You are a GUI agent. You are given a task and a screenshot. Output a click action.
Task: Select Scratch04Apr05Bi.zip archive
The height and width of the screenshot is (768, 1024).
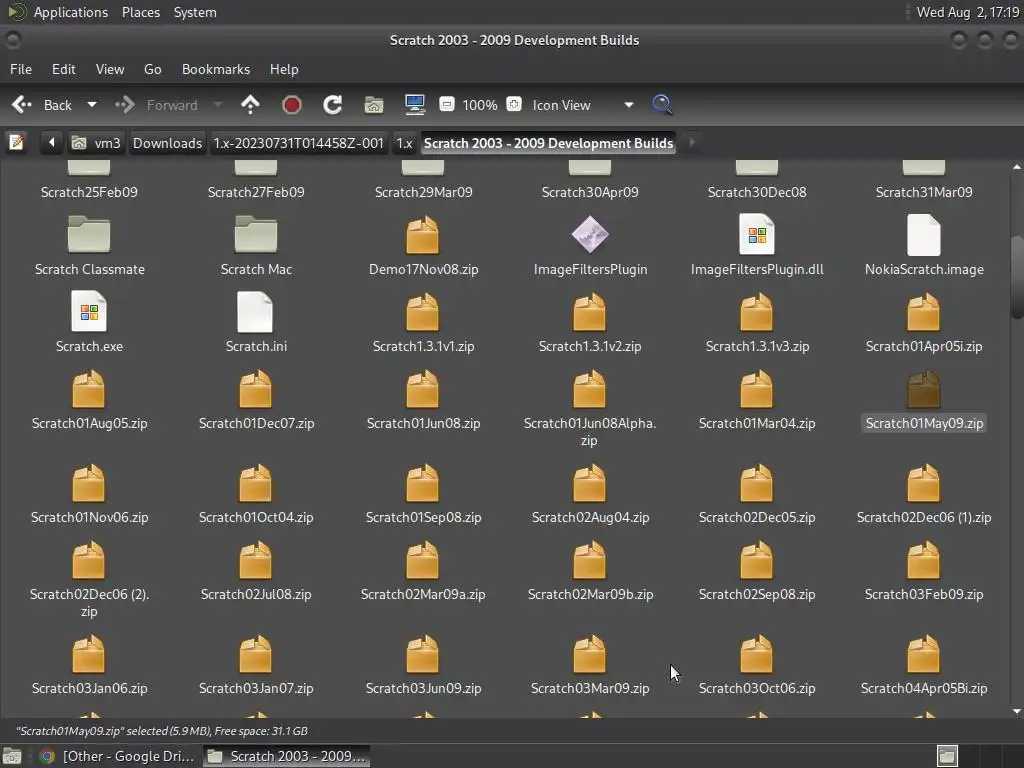[x=924, y=665]
